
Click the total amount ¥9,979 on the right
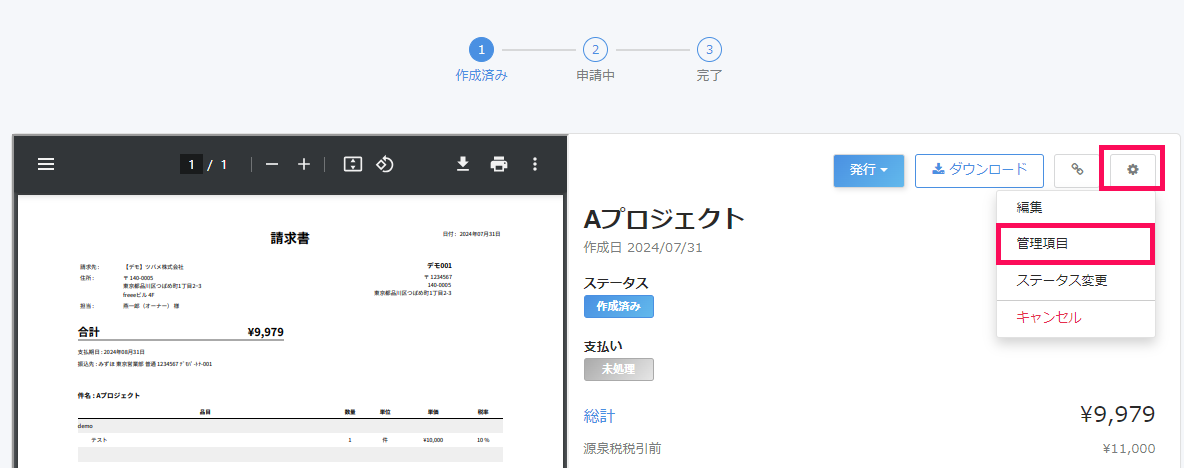coord(1117,414)
